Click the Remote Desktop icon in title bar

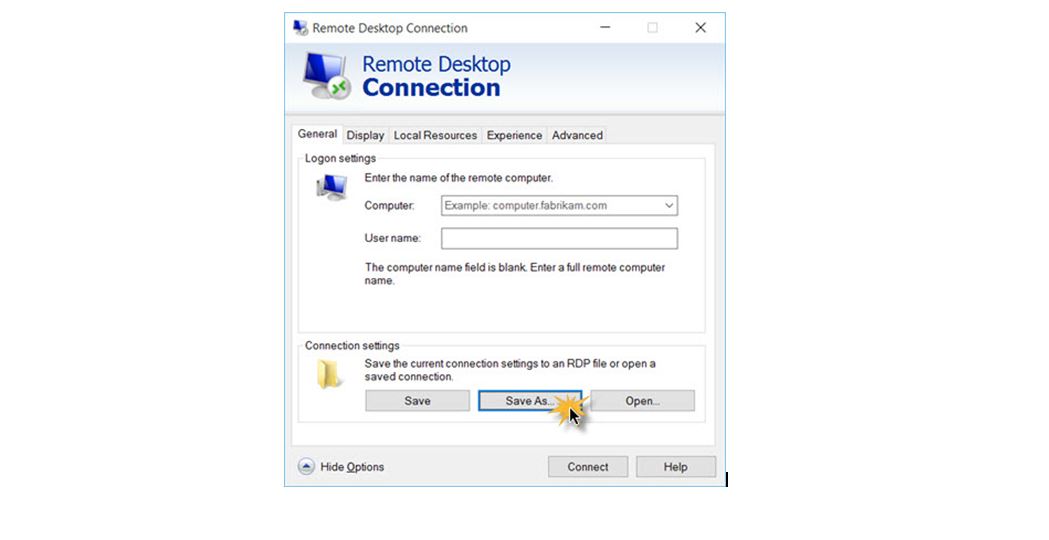(300, 28)
